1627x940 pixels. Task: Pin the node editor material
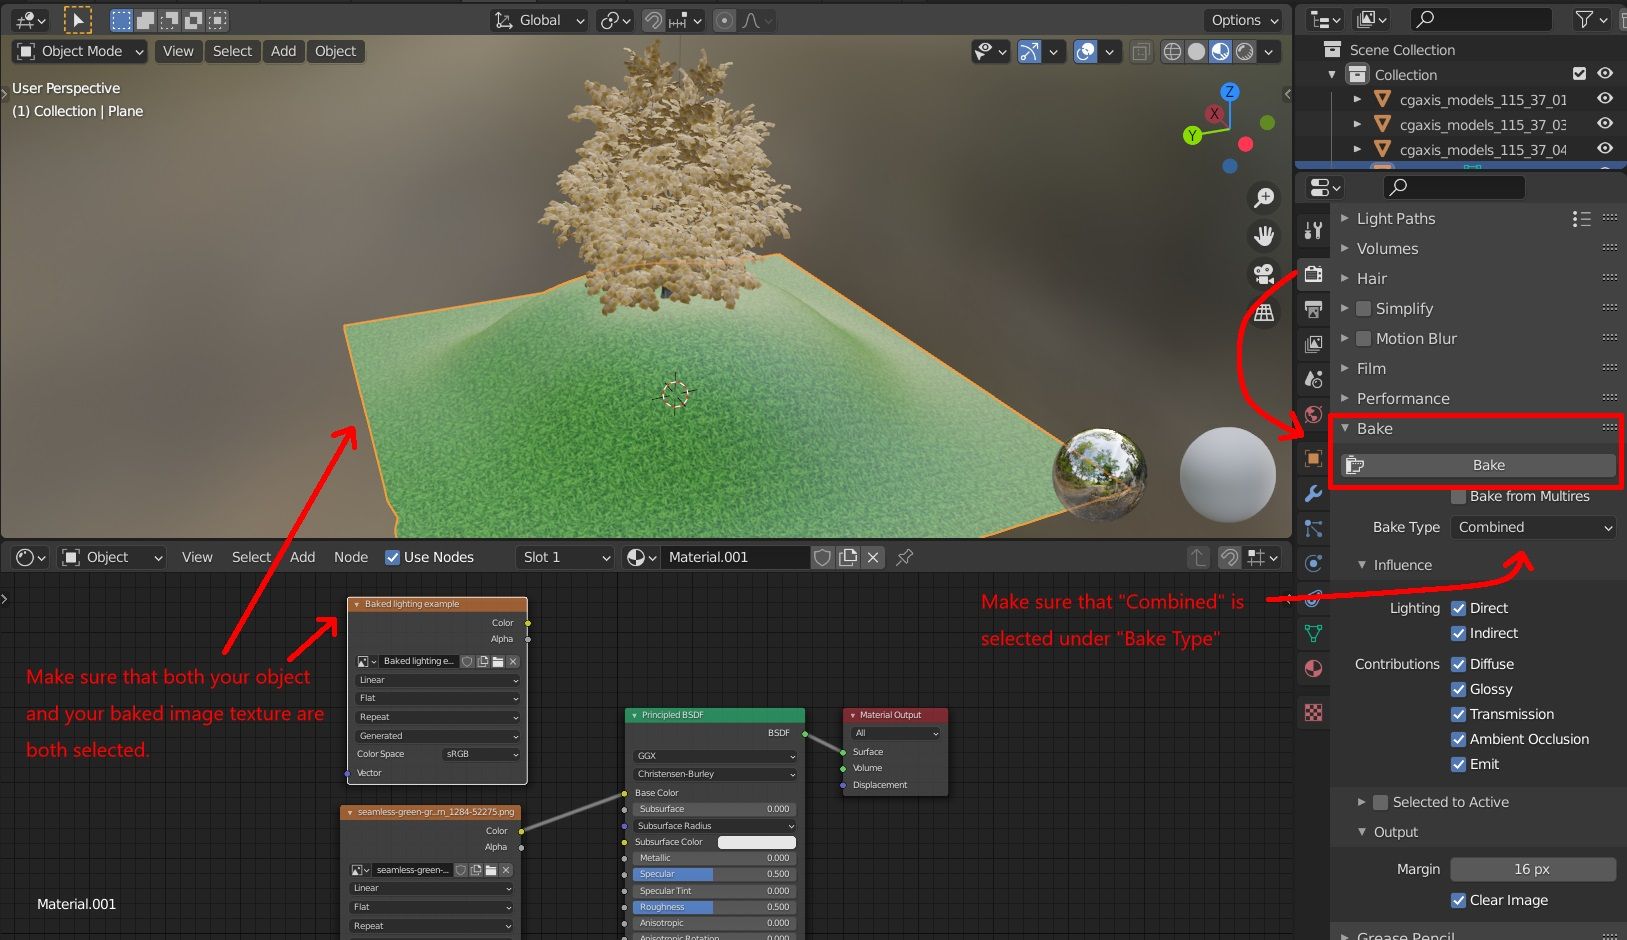[905, 557]
